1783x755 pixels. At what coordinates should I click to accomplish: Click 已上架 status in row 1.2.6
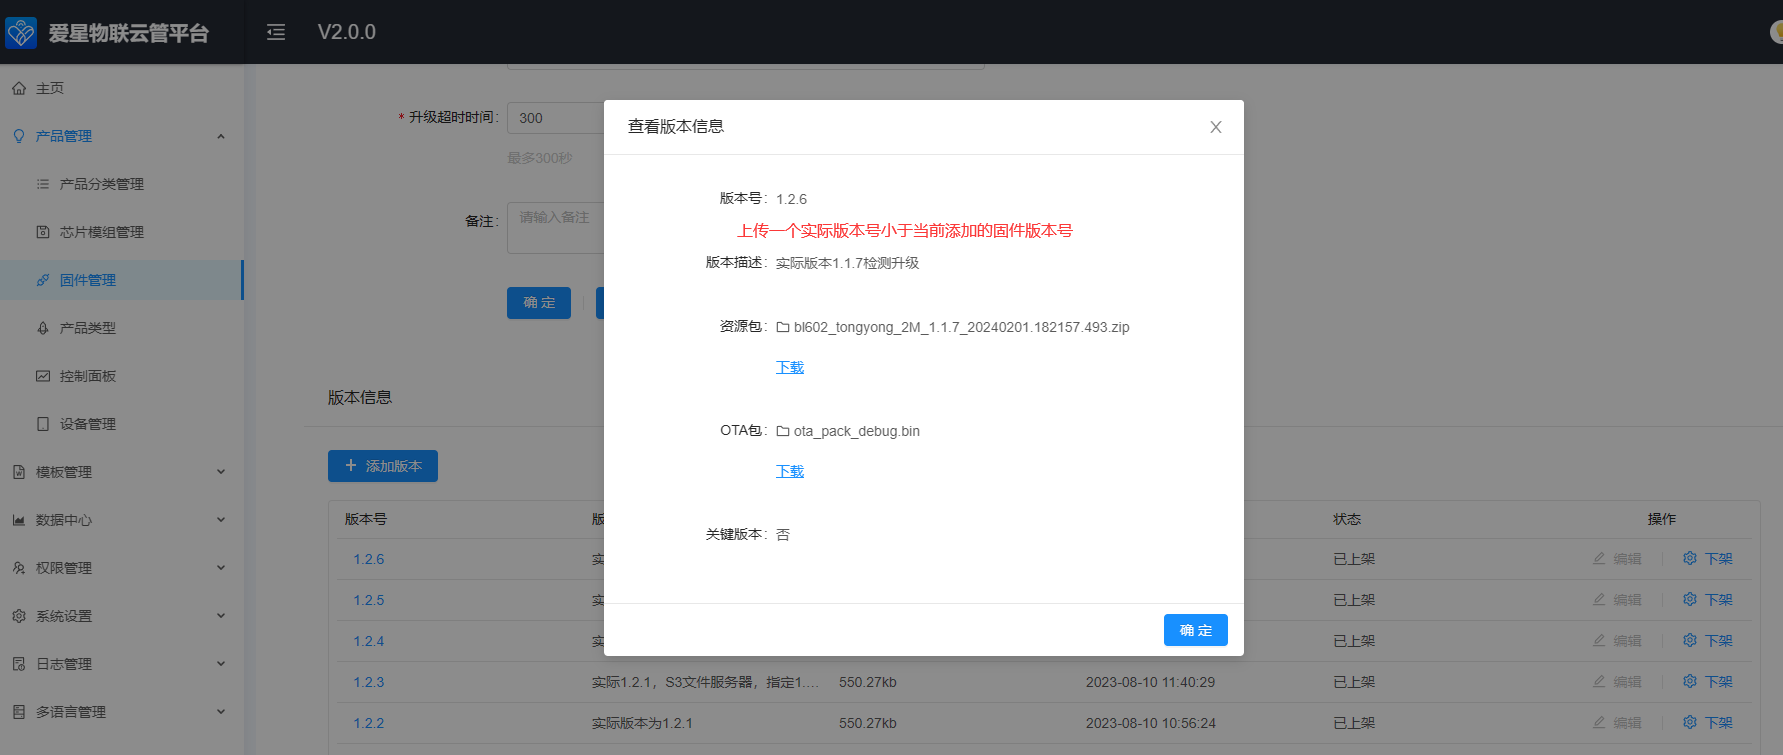pyautogui.click(x=1354, y=559)
